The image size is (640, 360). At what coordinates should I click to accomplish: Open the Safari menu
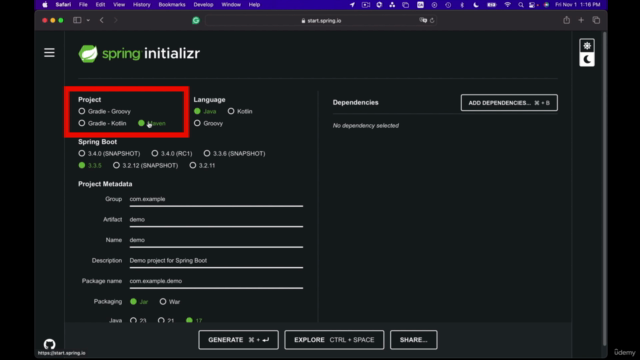pyautogui.click(x=63, y=5)
